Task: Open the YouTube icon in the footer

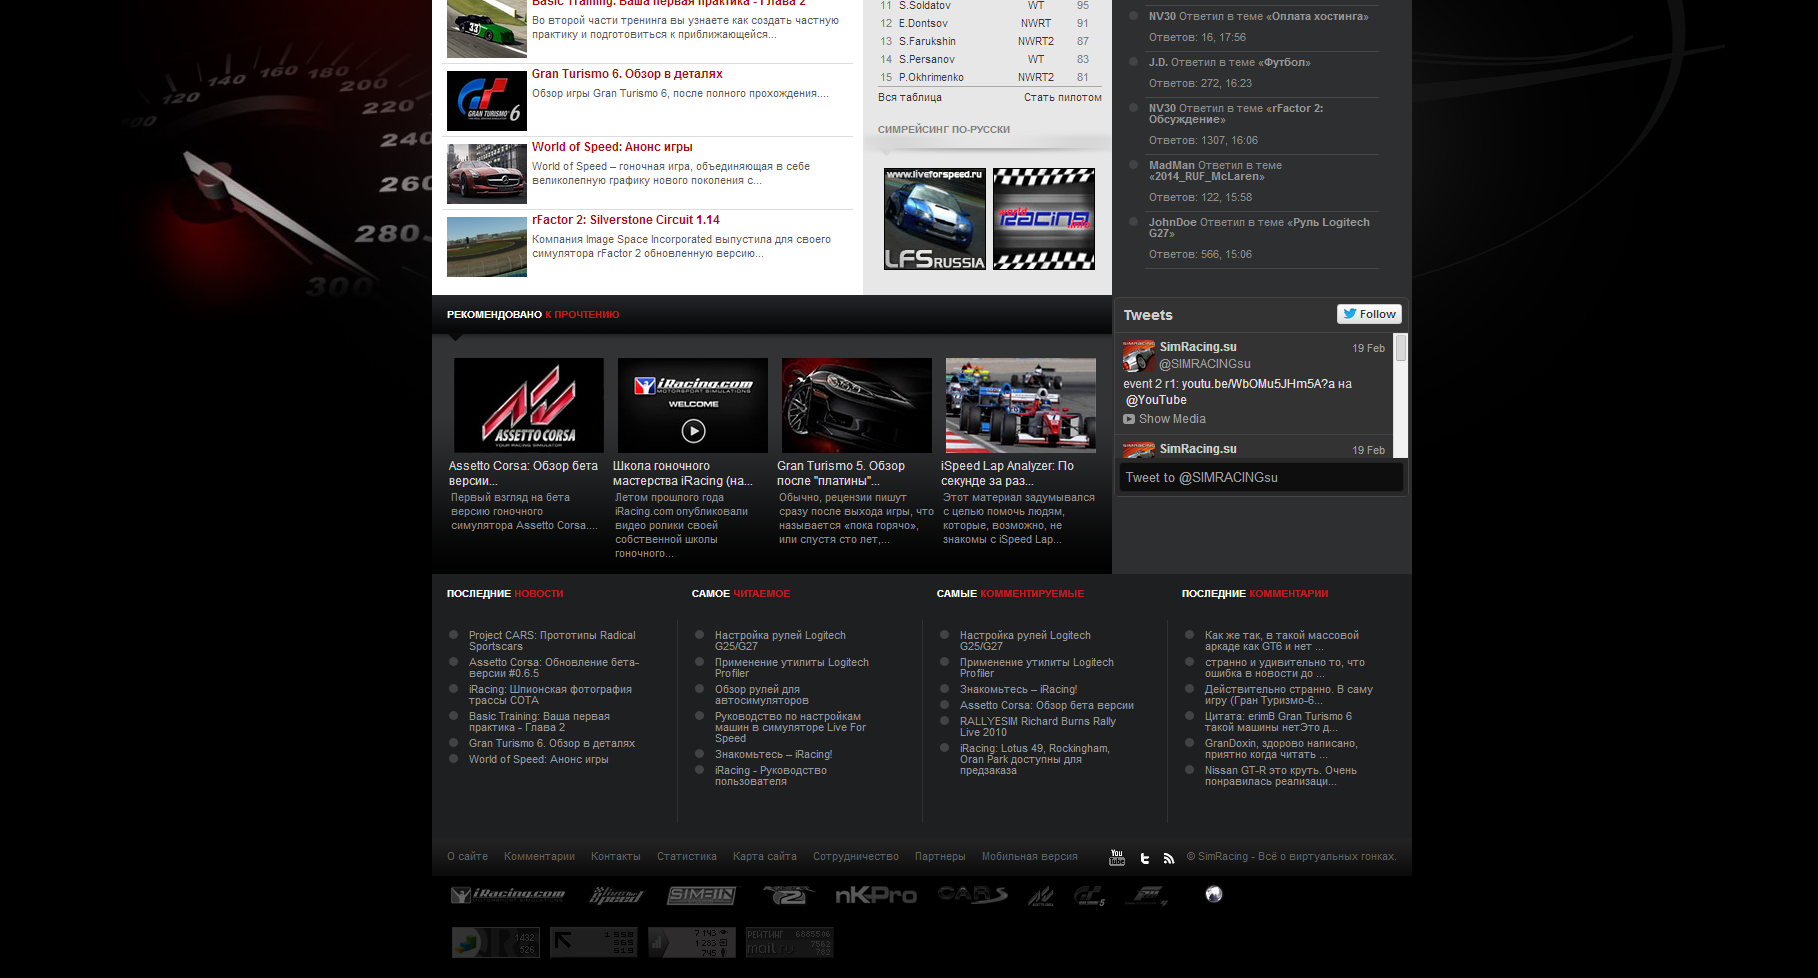Action: click(1117, 857)
